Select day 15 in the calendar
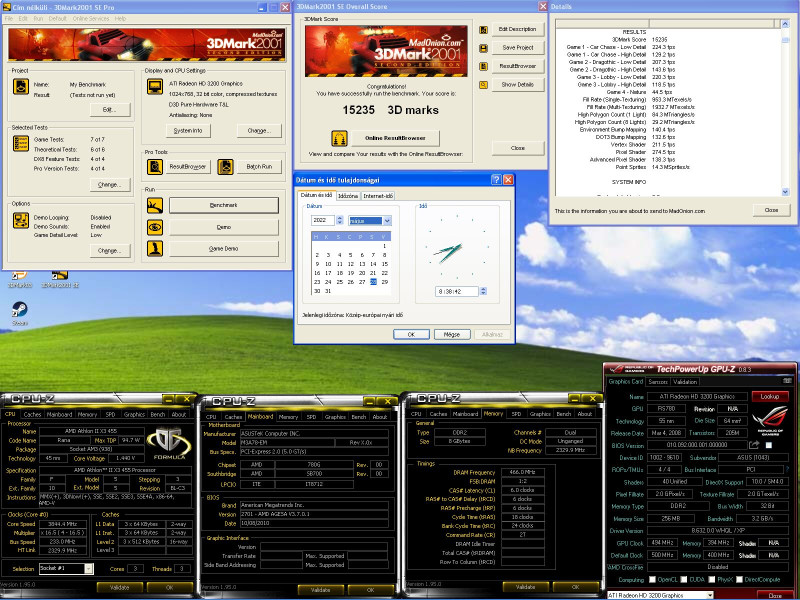This screenshot has width=800, height=600. (385, 264)
